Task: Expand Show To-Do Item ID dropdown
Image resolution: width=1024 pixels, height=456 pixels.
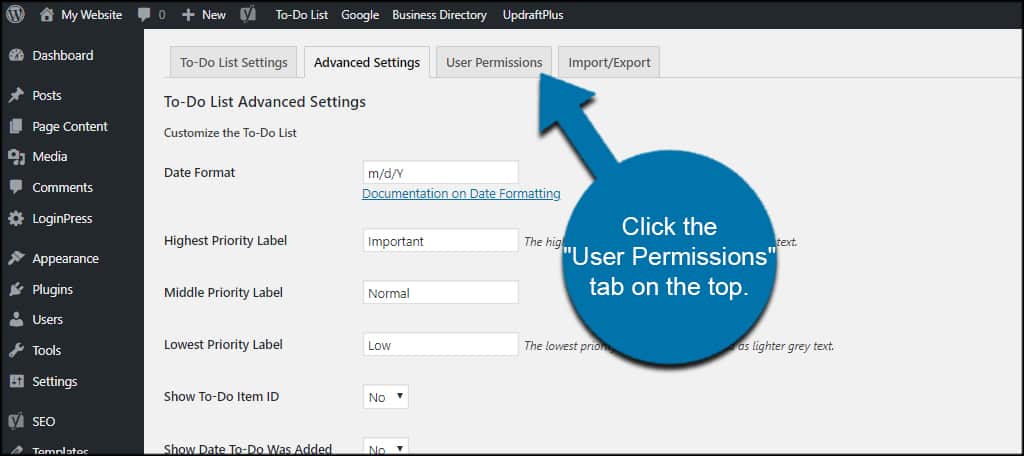Action: 385,397
